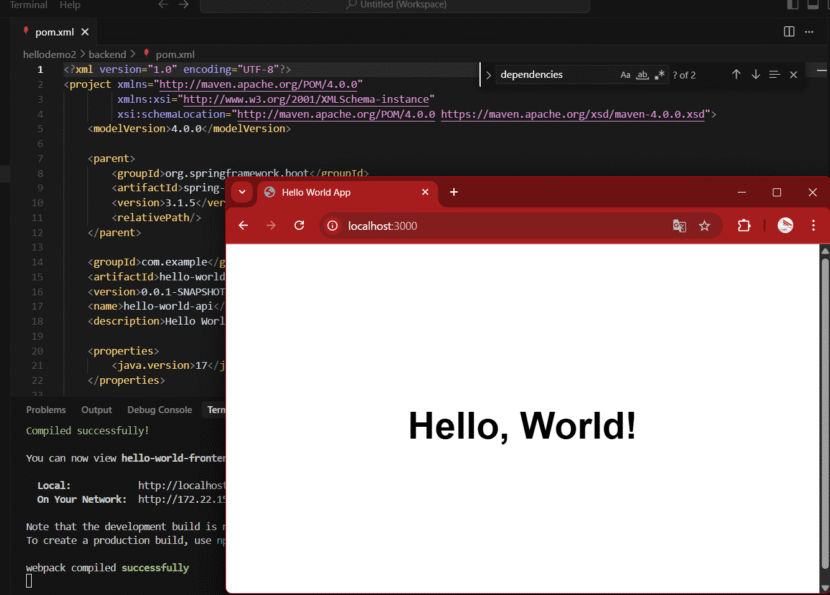Open the Chrome profile avatar
830x595 pixels.
785,226
